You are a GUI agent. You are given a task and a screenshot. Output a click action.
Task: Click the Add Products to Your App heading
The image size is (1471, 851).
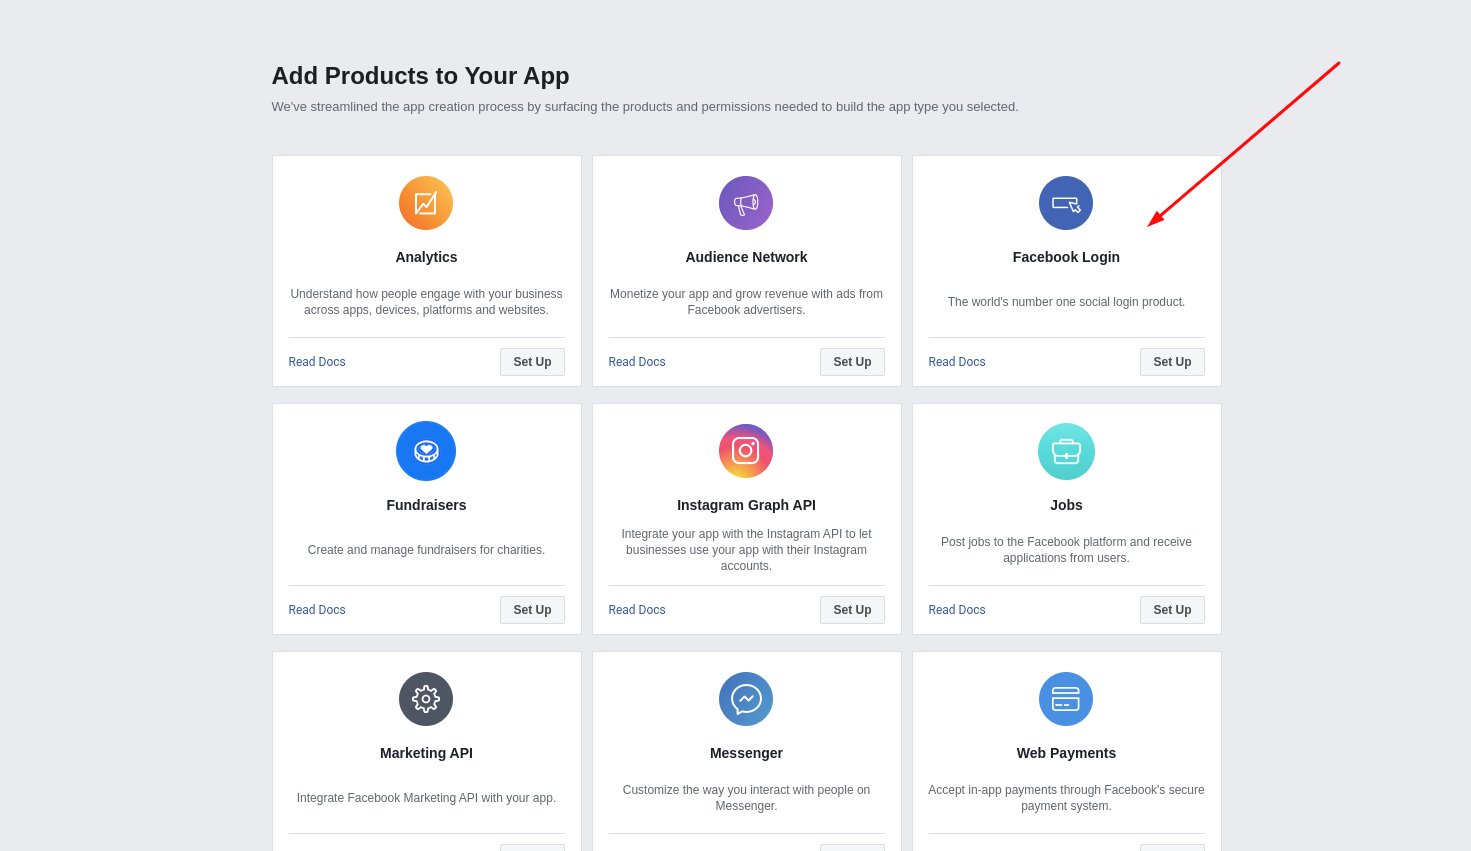(x=420, y=76)
